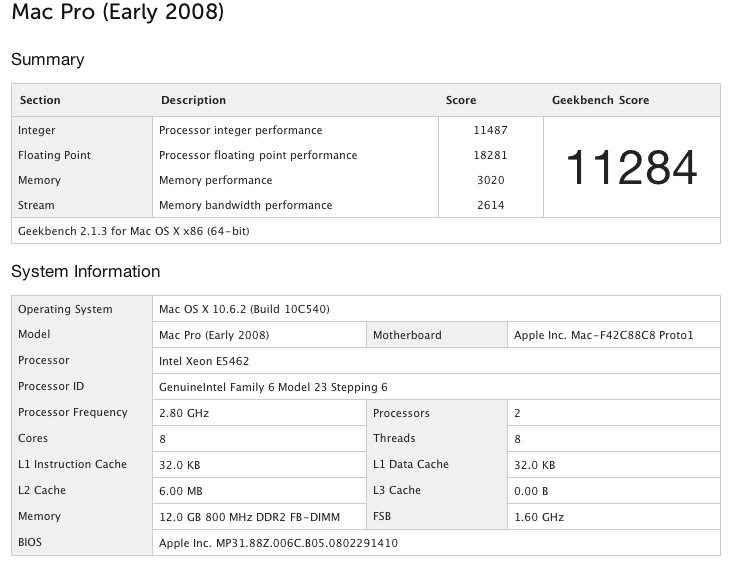Click the 'Intel Xeon E5462' value
Image resolution: width=730 pixels, height=564 pixels.
pyautogui.click(x=204, y=361)
